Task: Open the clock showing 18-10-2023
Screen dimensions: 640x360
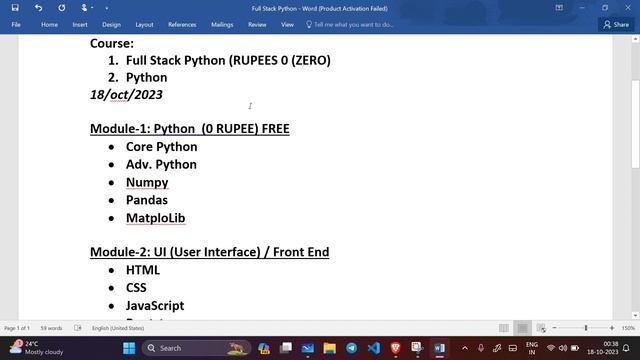Action: click(603, 348)
